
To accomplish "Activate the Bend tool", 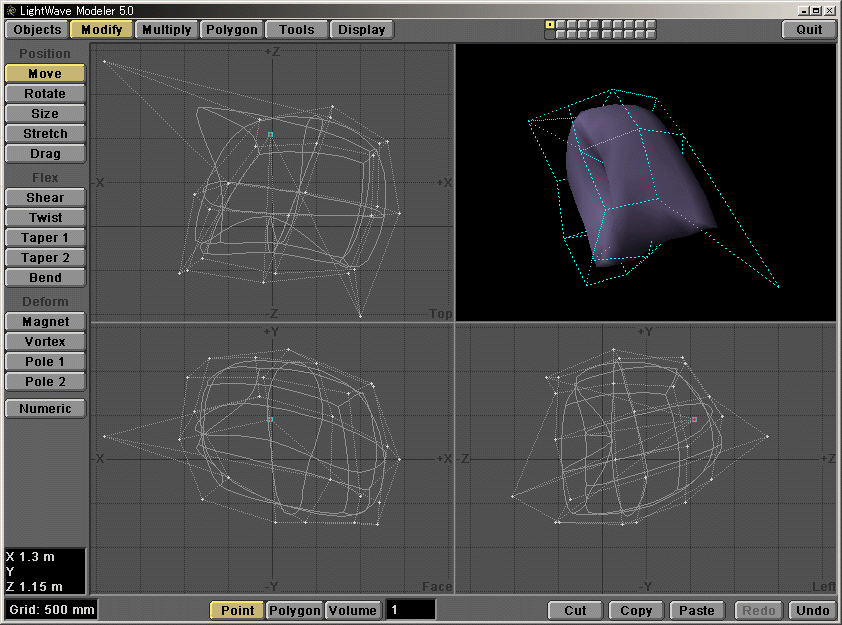I will pyautogui.click(x=44, y=277).
